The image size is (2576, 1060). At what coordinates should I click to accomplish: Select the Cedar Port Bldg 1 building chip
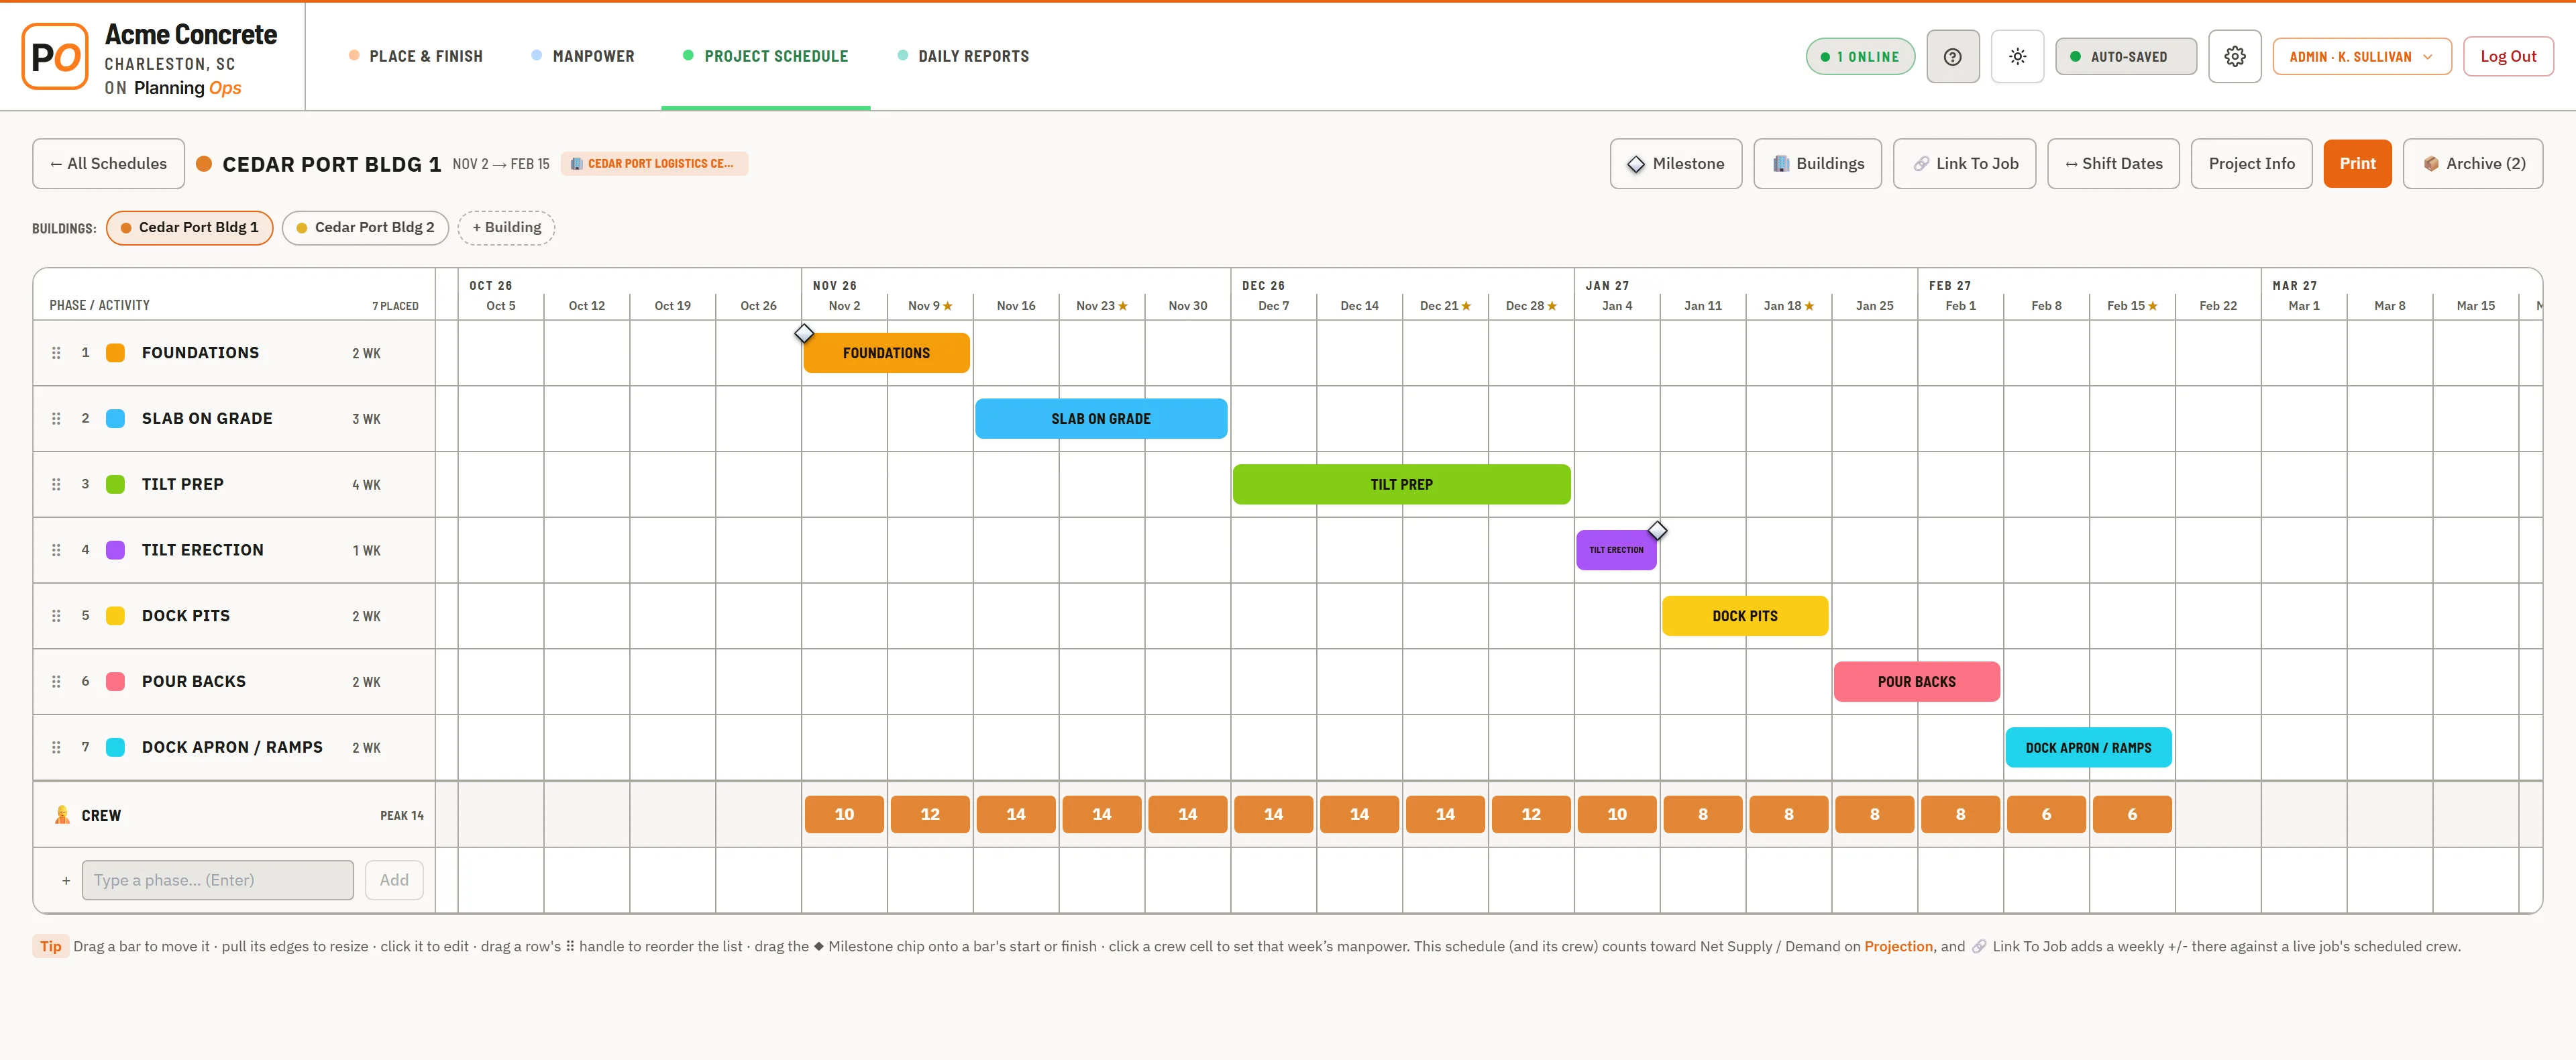189,228
